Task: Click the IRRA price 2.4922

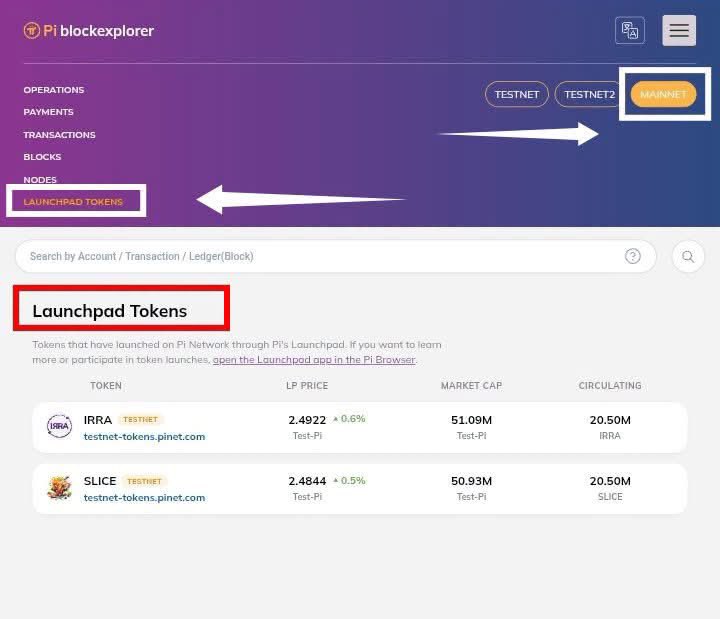Action: pyautogui.click(x=307, y=420)
